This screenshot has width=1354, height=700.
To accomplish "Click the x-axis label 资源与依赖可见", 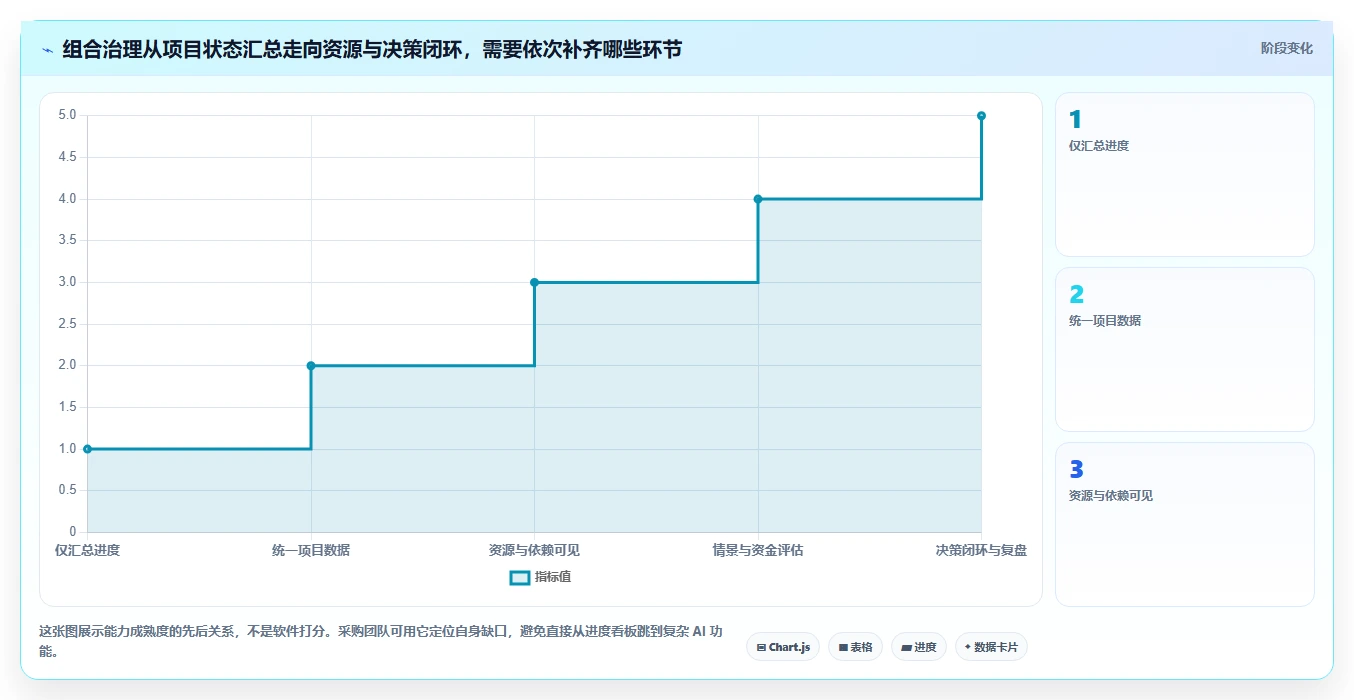I will [x=534, y=550].
